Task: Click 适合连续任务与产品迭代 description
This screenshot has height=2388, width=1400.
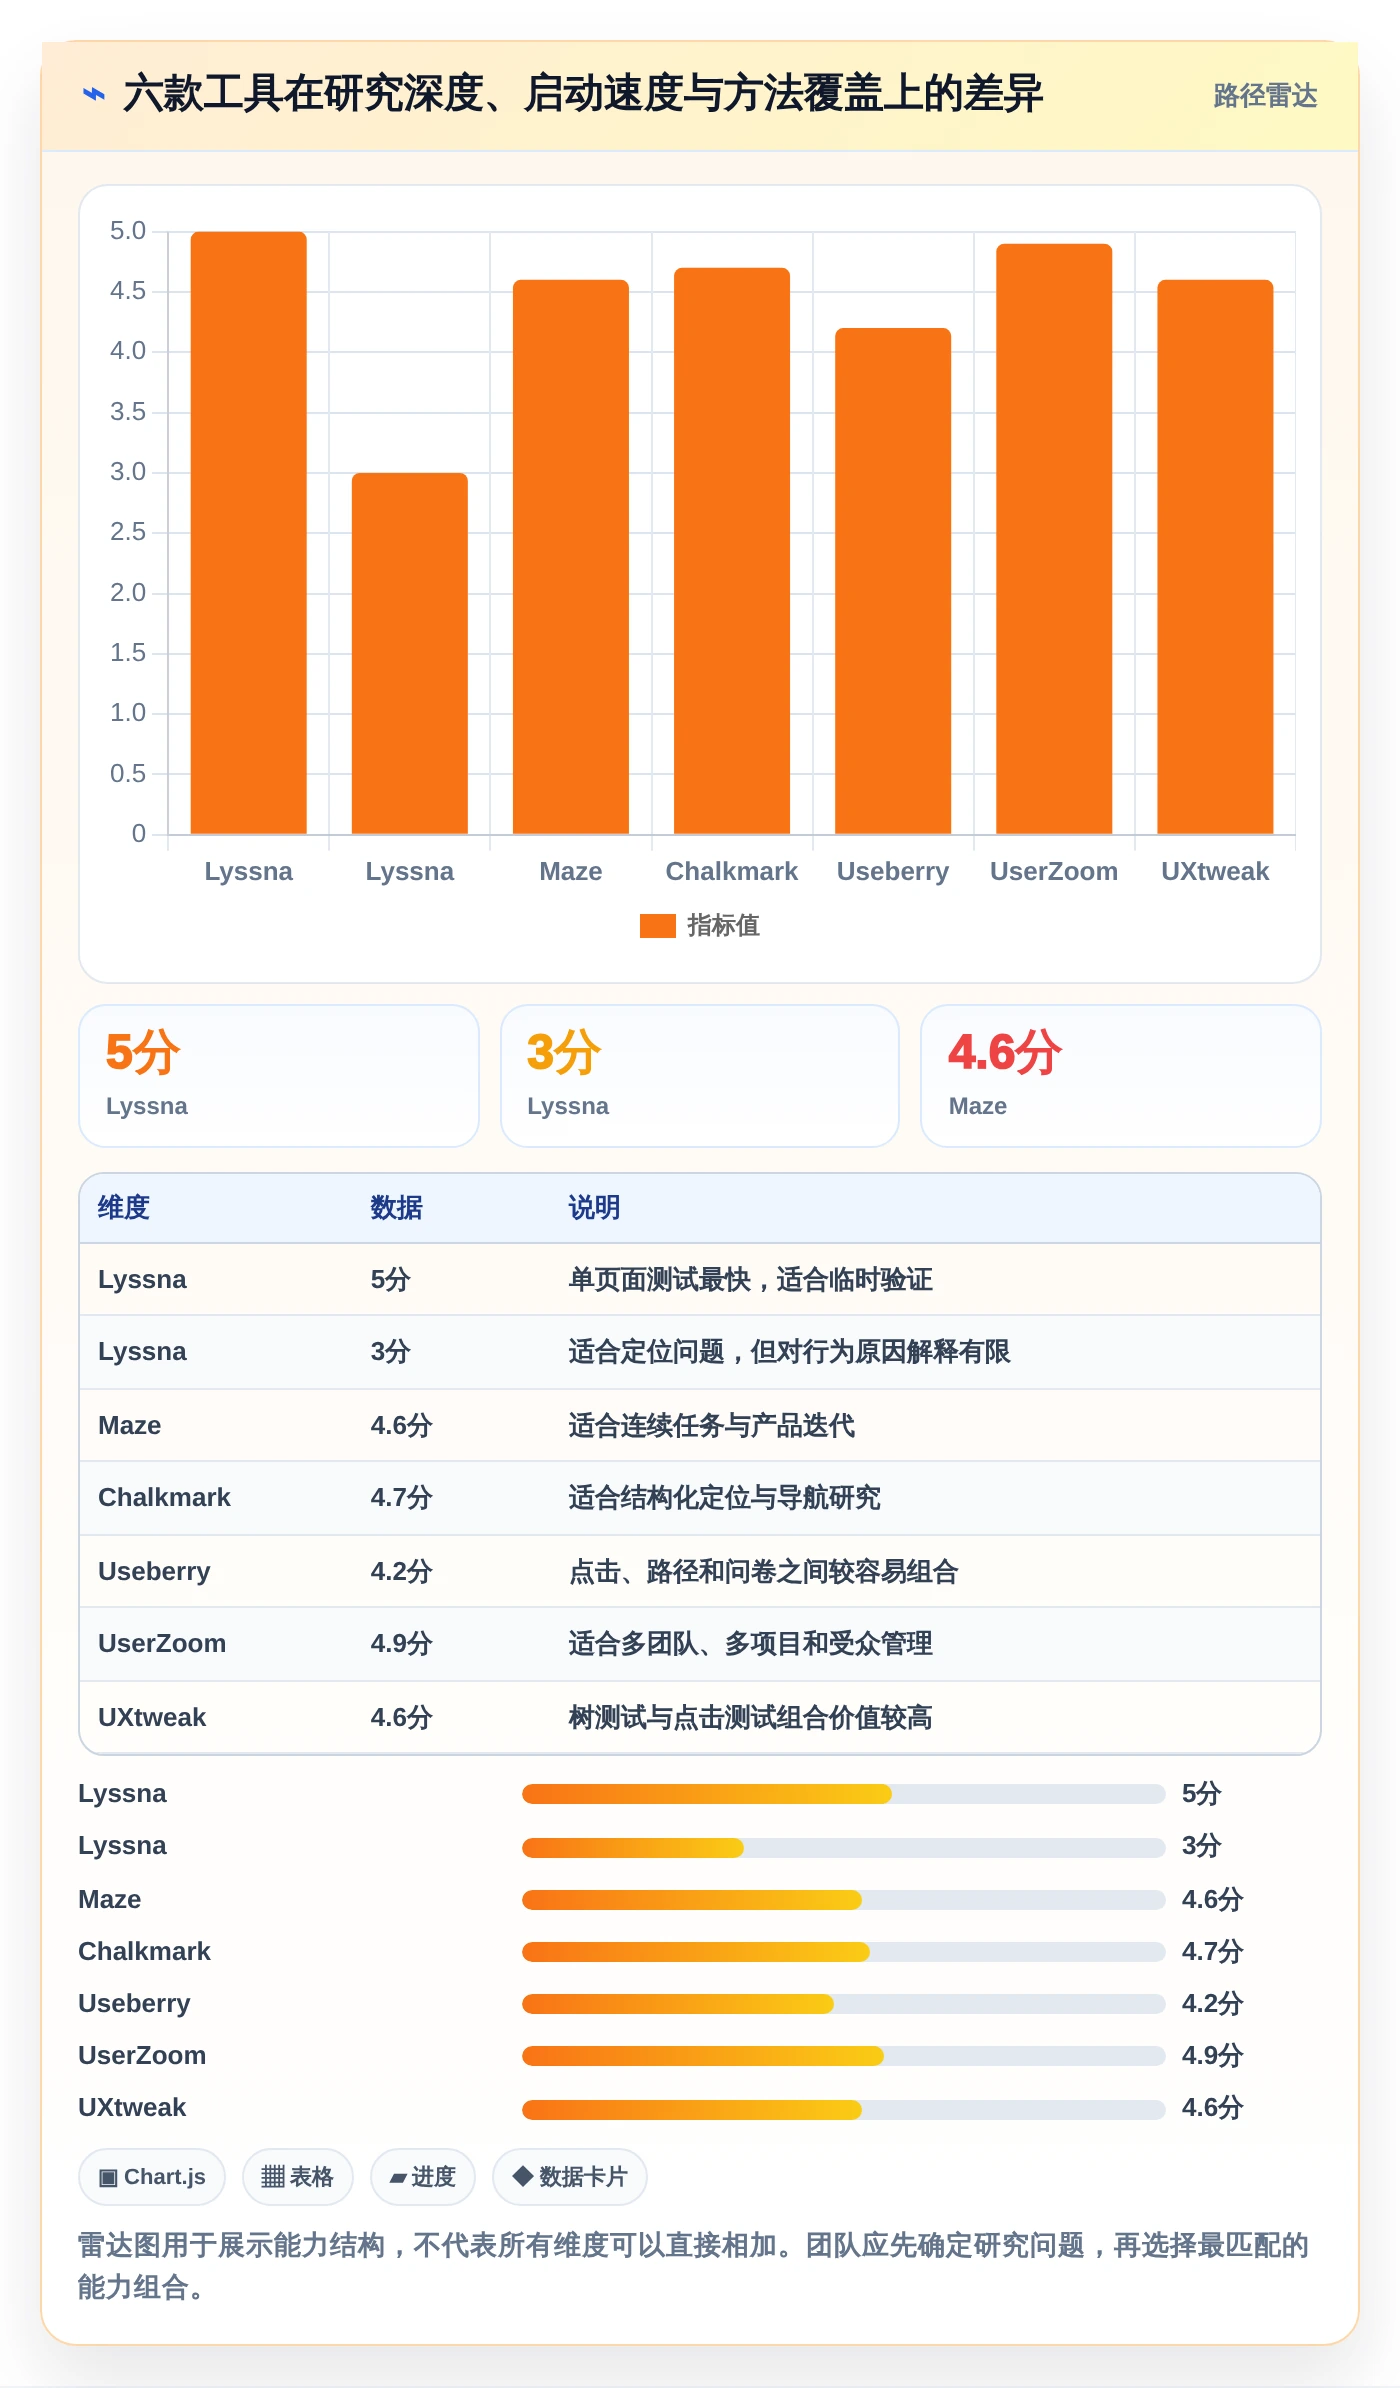Action: tap(711, 1426)
